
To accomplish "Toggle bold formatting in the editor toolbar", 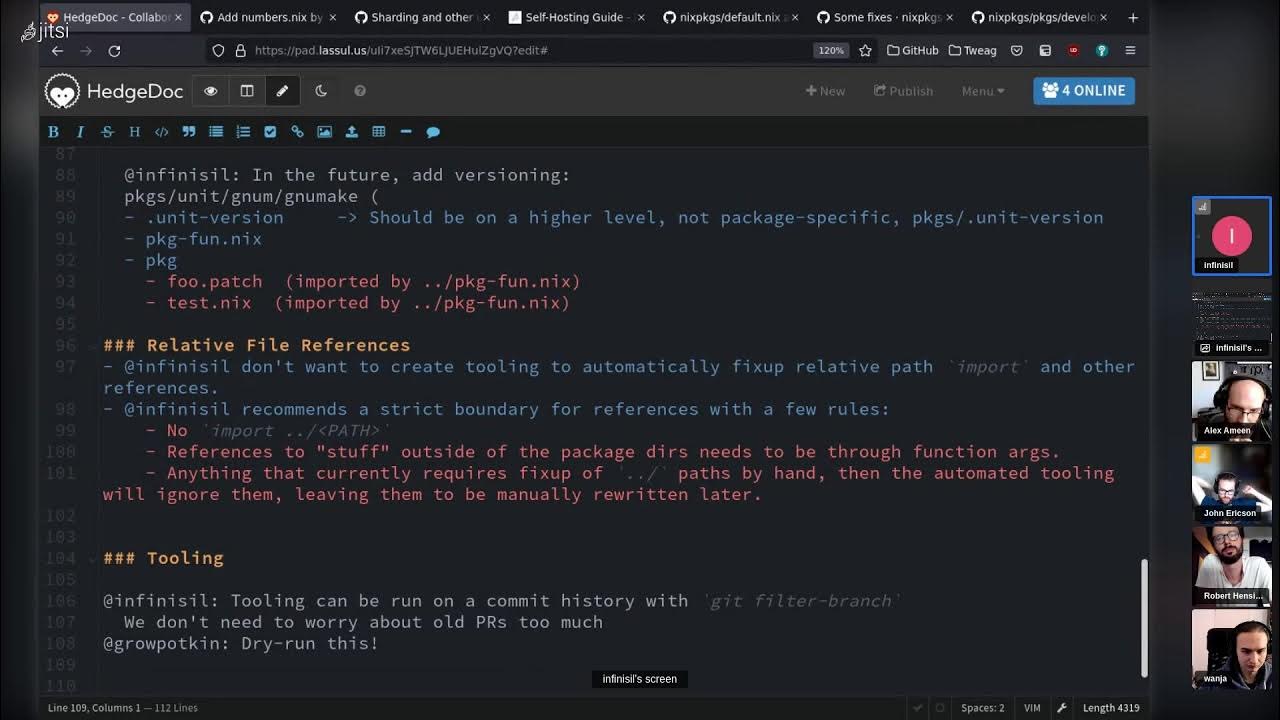I will [53, 132].
